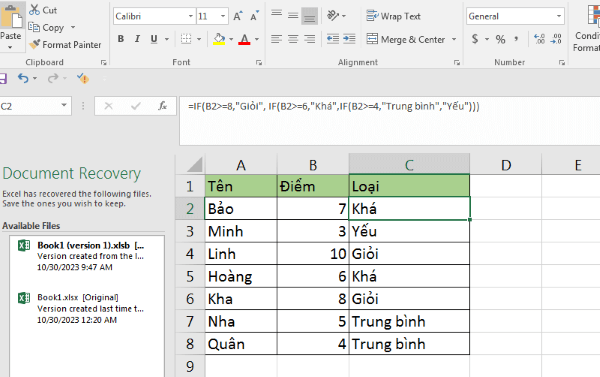Open Font dialog launcher

click(259, 63)
